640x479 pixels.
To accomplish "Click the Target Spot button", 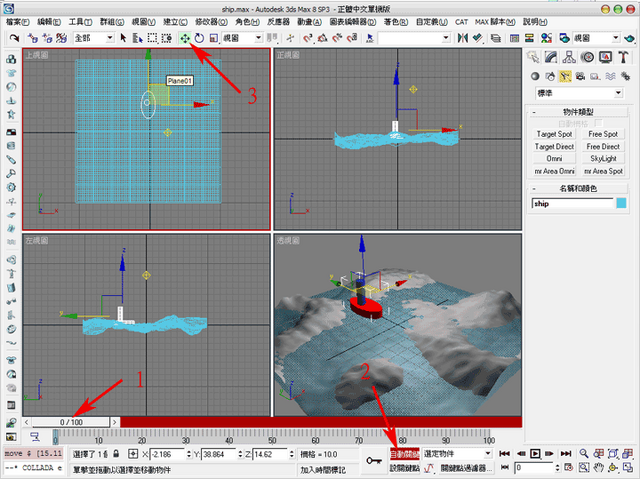I will (554, 134).
